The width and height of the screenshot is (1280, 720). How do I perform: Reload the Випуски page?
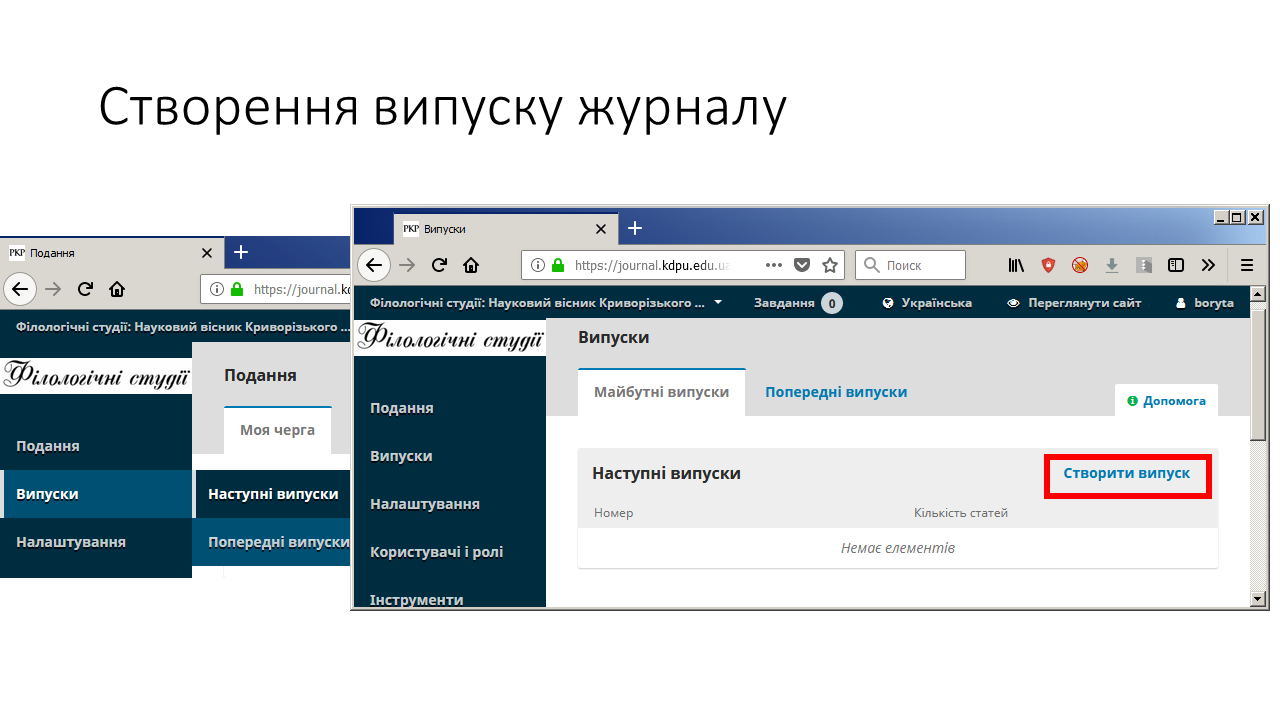coord(439,265)
